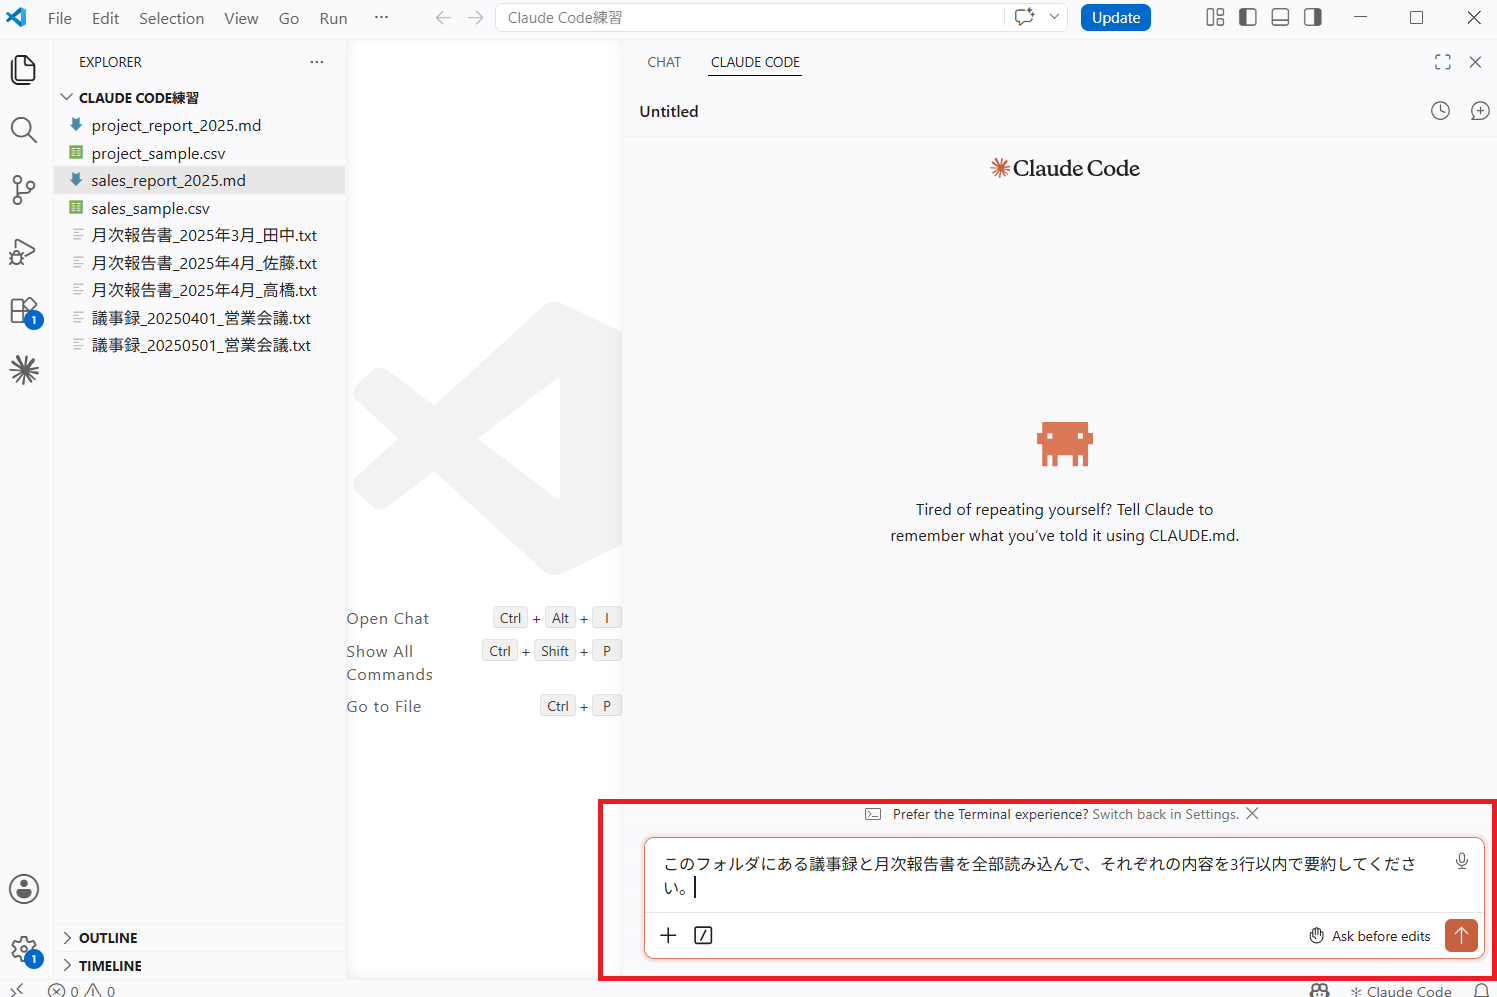Maximize the Claude Code panel
The height and width of the screenshot is (997, 1497).
point(1442,62)
